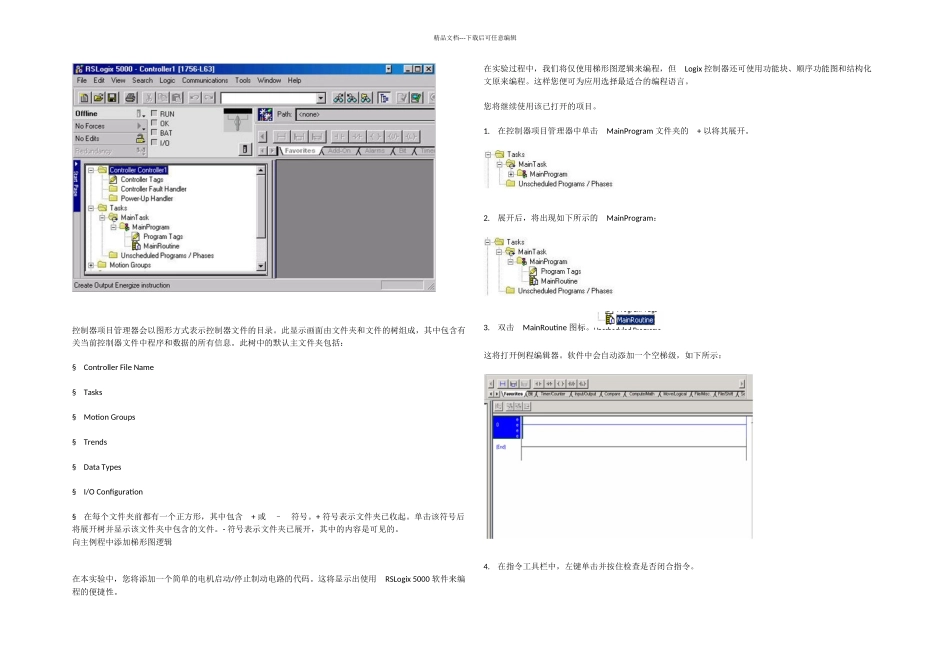Click the Undo arrow icon
This screenshot has height=672, width=950.
click(194, 98)
